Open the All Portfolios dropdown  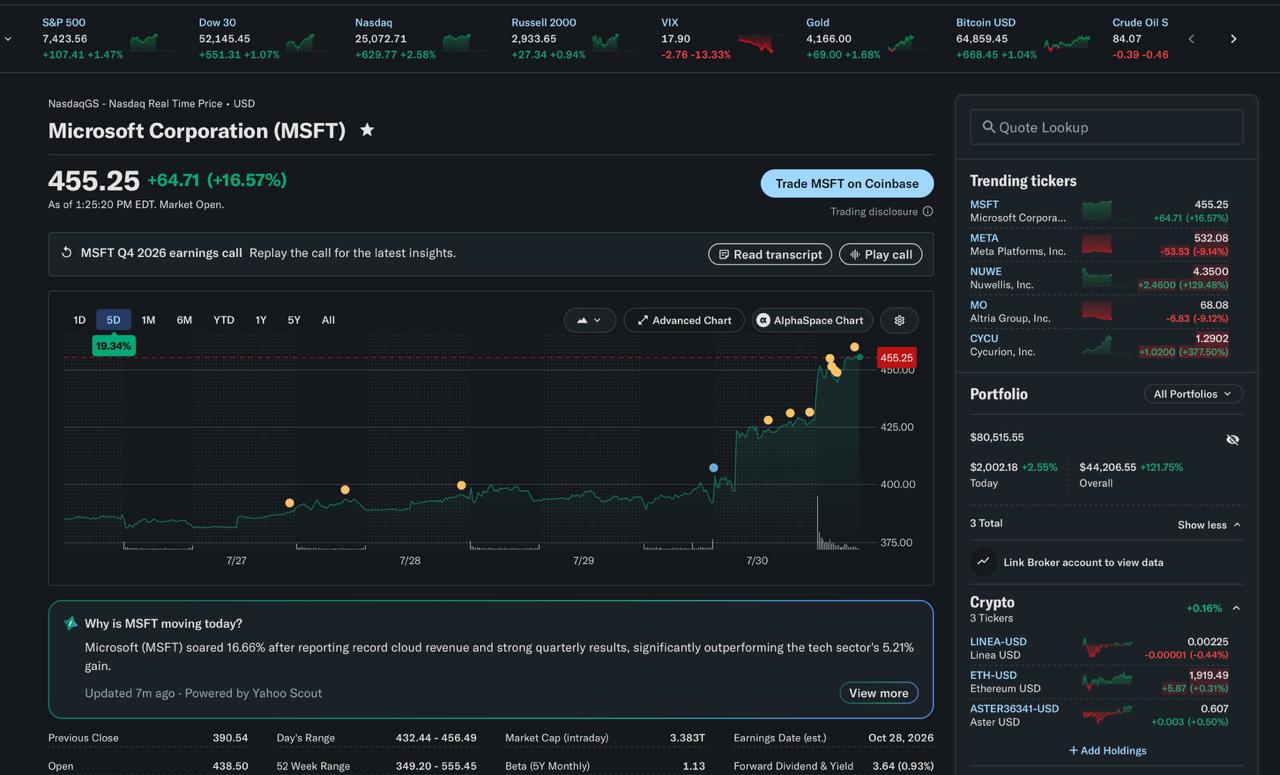[x=1193, y=394]
